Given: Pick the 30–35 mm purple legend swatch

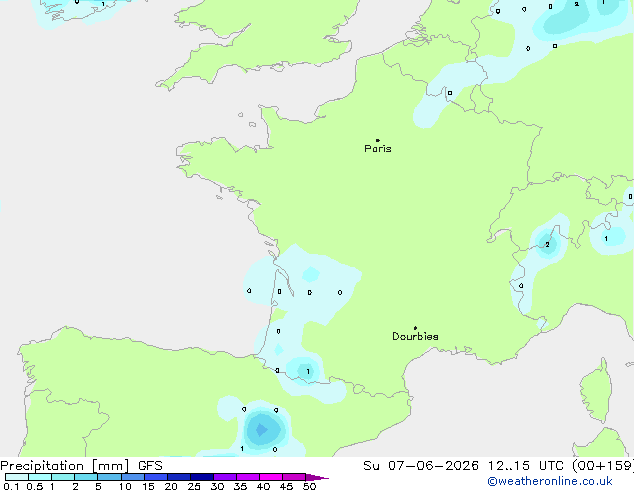Looking at the screenshot, I should 225,477.
